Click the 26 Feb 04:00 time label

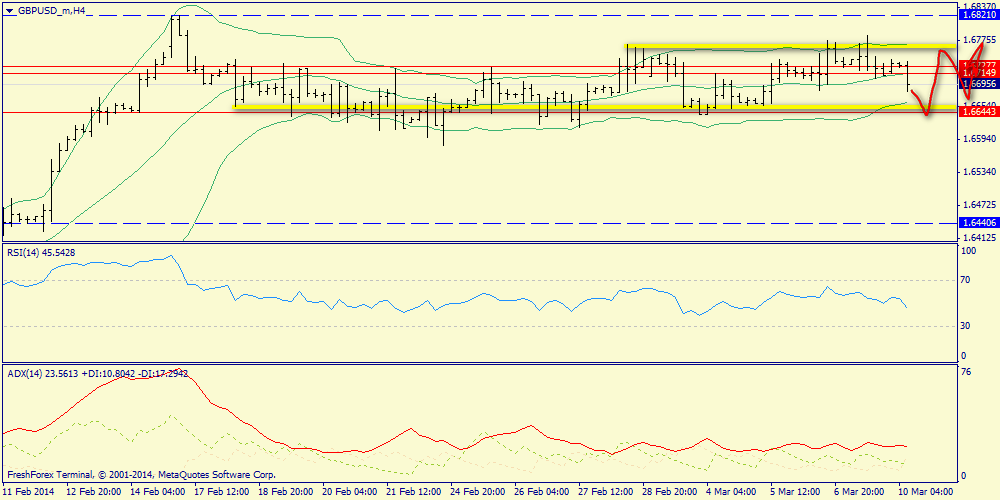[x=540, y=492]
